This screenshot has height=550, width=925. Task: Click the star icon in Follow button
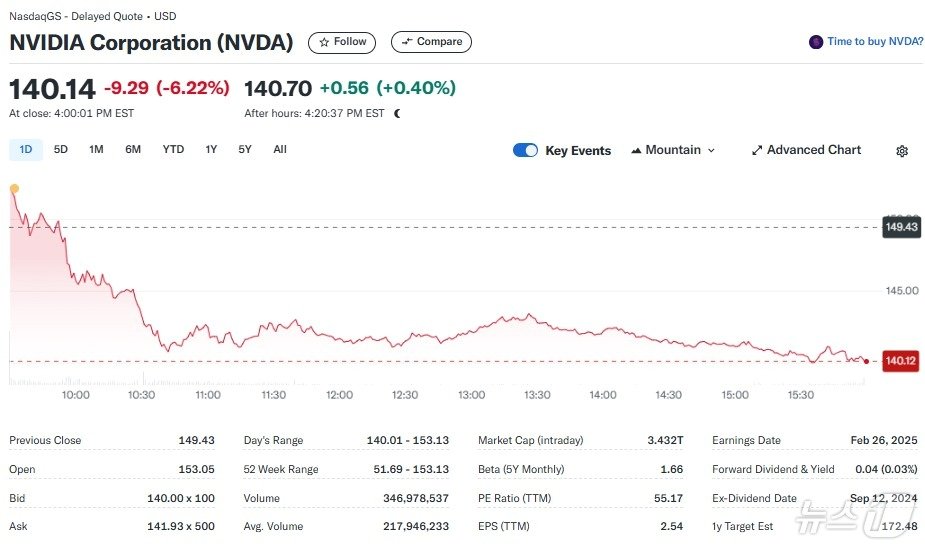(324, 42)
